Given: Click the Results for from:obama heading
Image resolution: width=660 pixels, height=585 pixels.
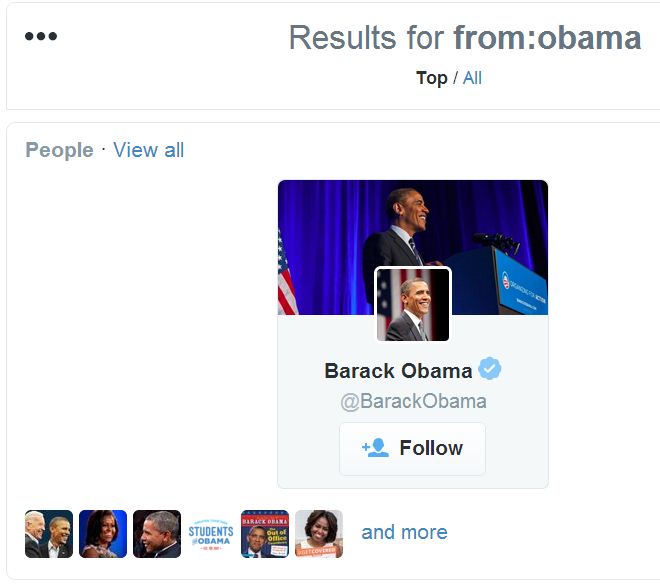Looking at the screenshot, I should click(x=464, y=38).
